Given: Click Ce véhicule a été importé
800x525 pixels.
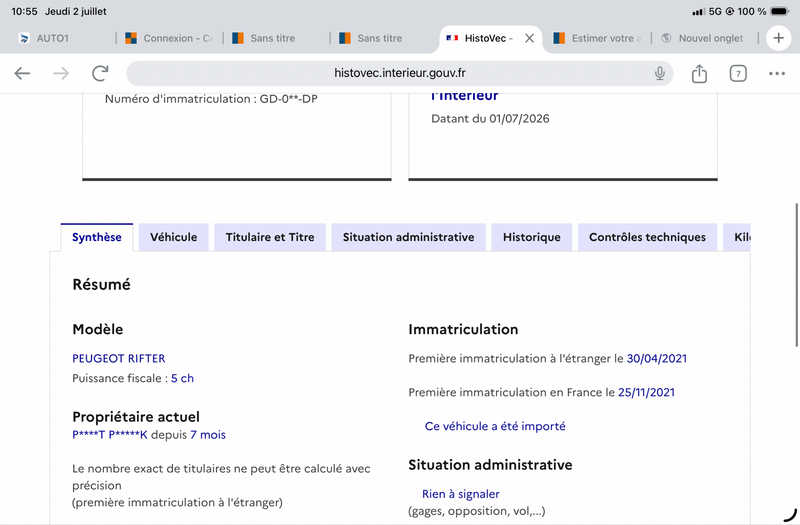Looking at the screenshot, I should coord(495,426).
